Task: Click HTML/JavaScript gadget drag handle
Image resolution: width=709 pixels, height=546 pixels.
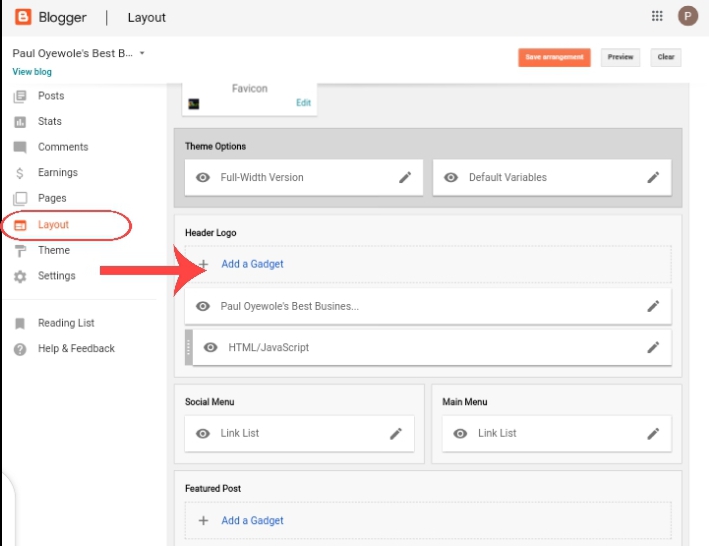Action: pos(189,347)
